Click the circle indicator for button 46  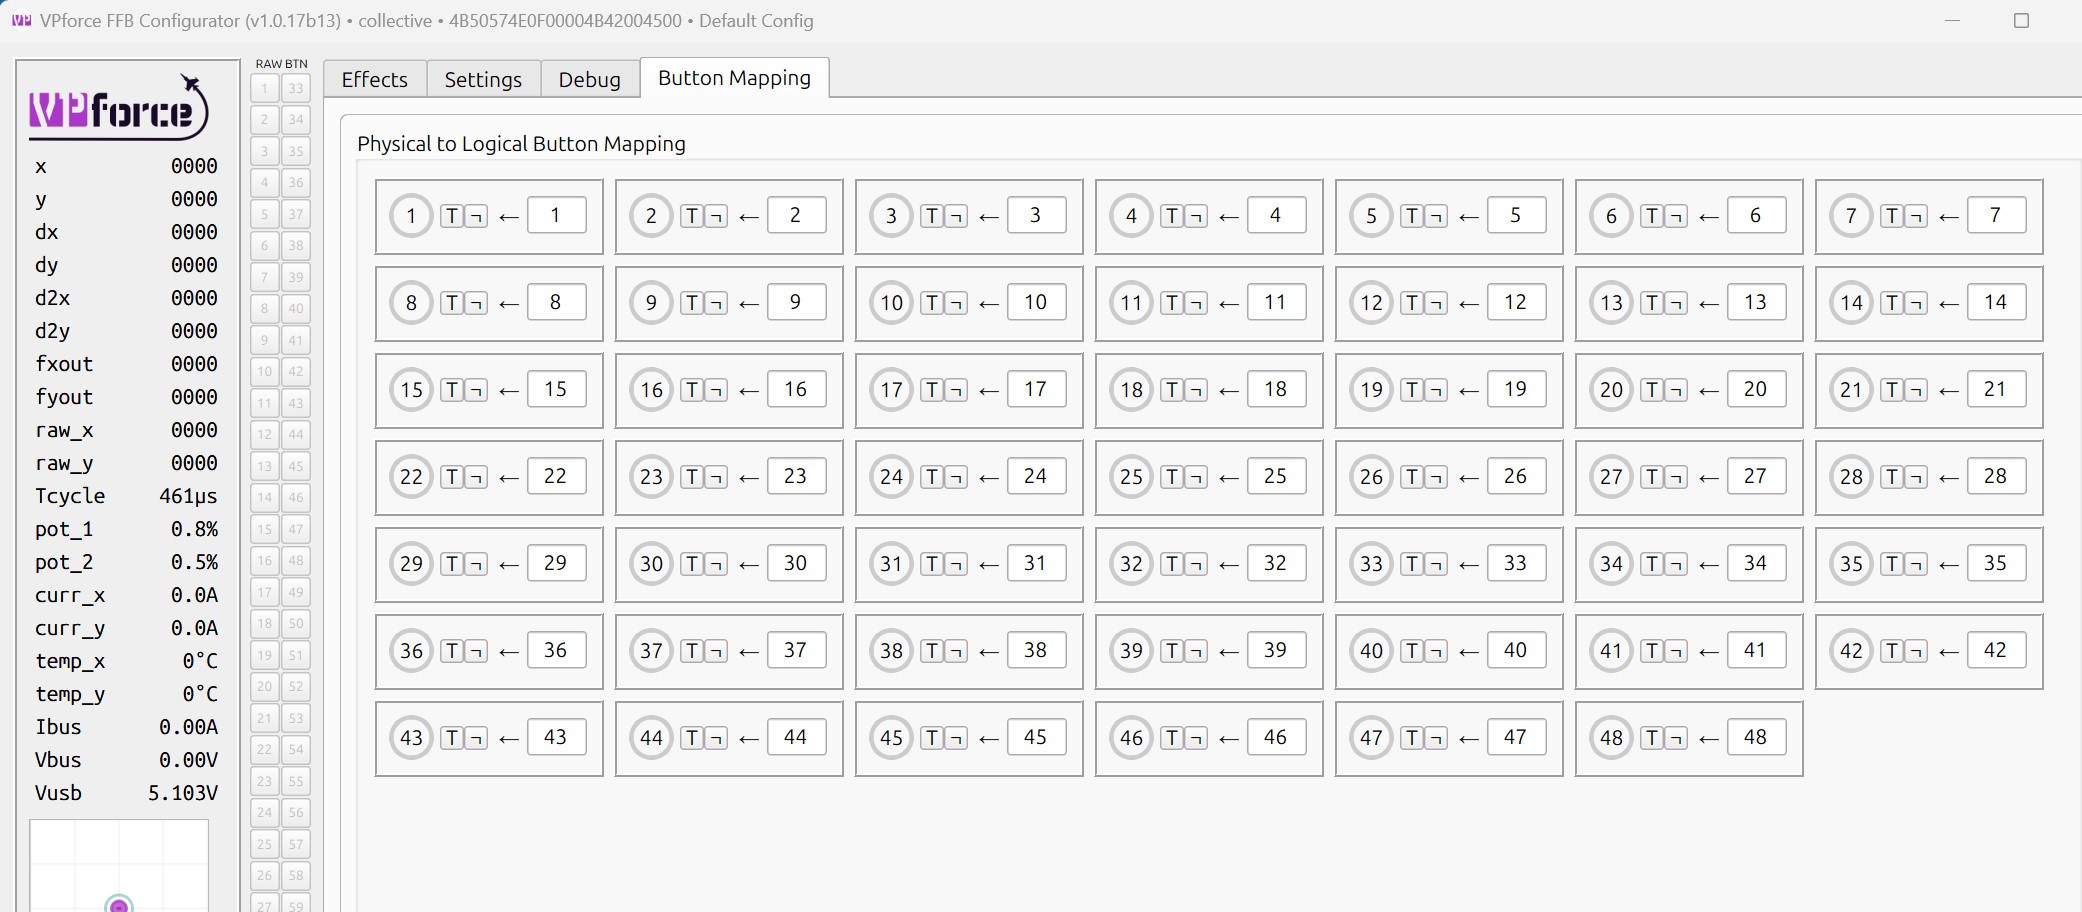1132,737
